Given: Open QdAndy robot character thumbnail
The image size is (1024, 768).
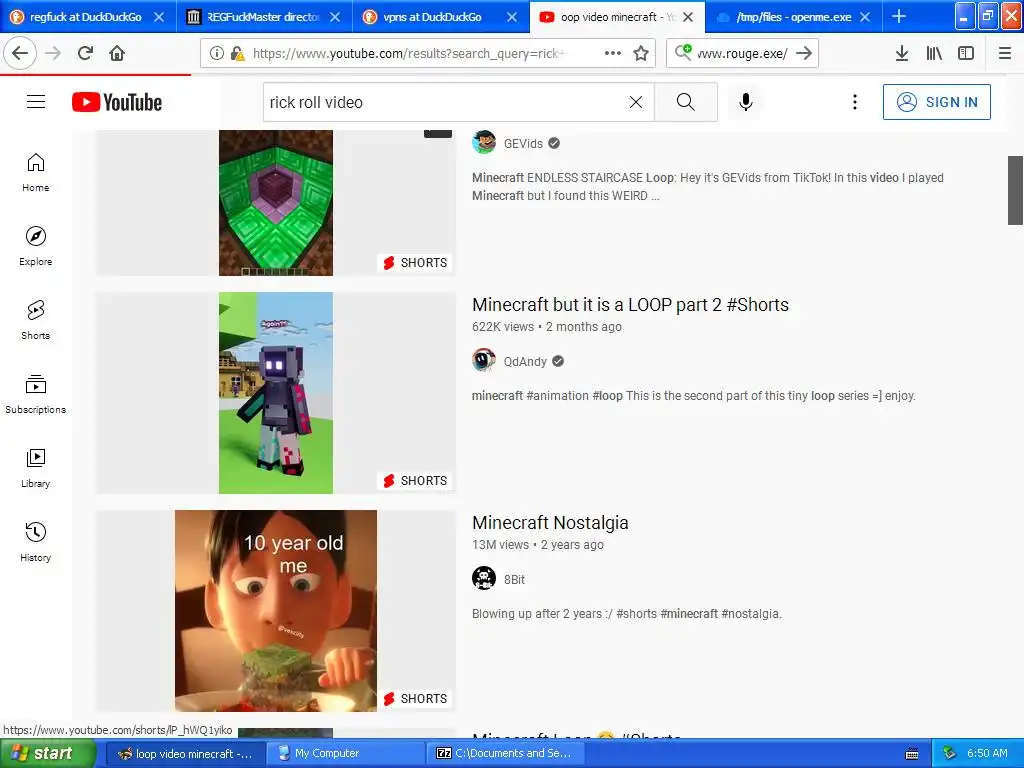Looking at the screenshot, I should tap(276, 392).
